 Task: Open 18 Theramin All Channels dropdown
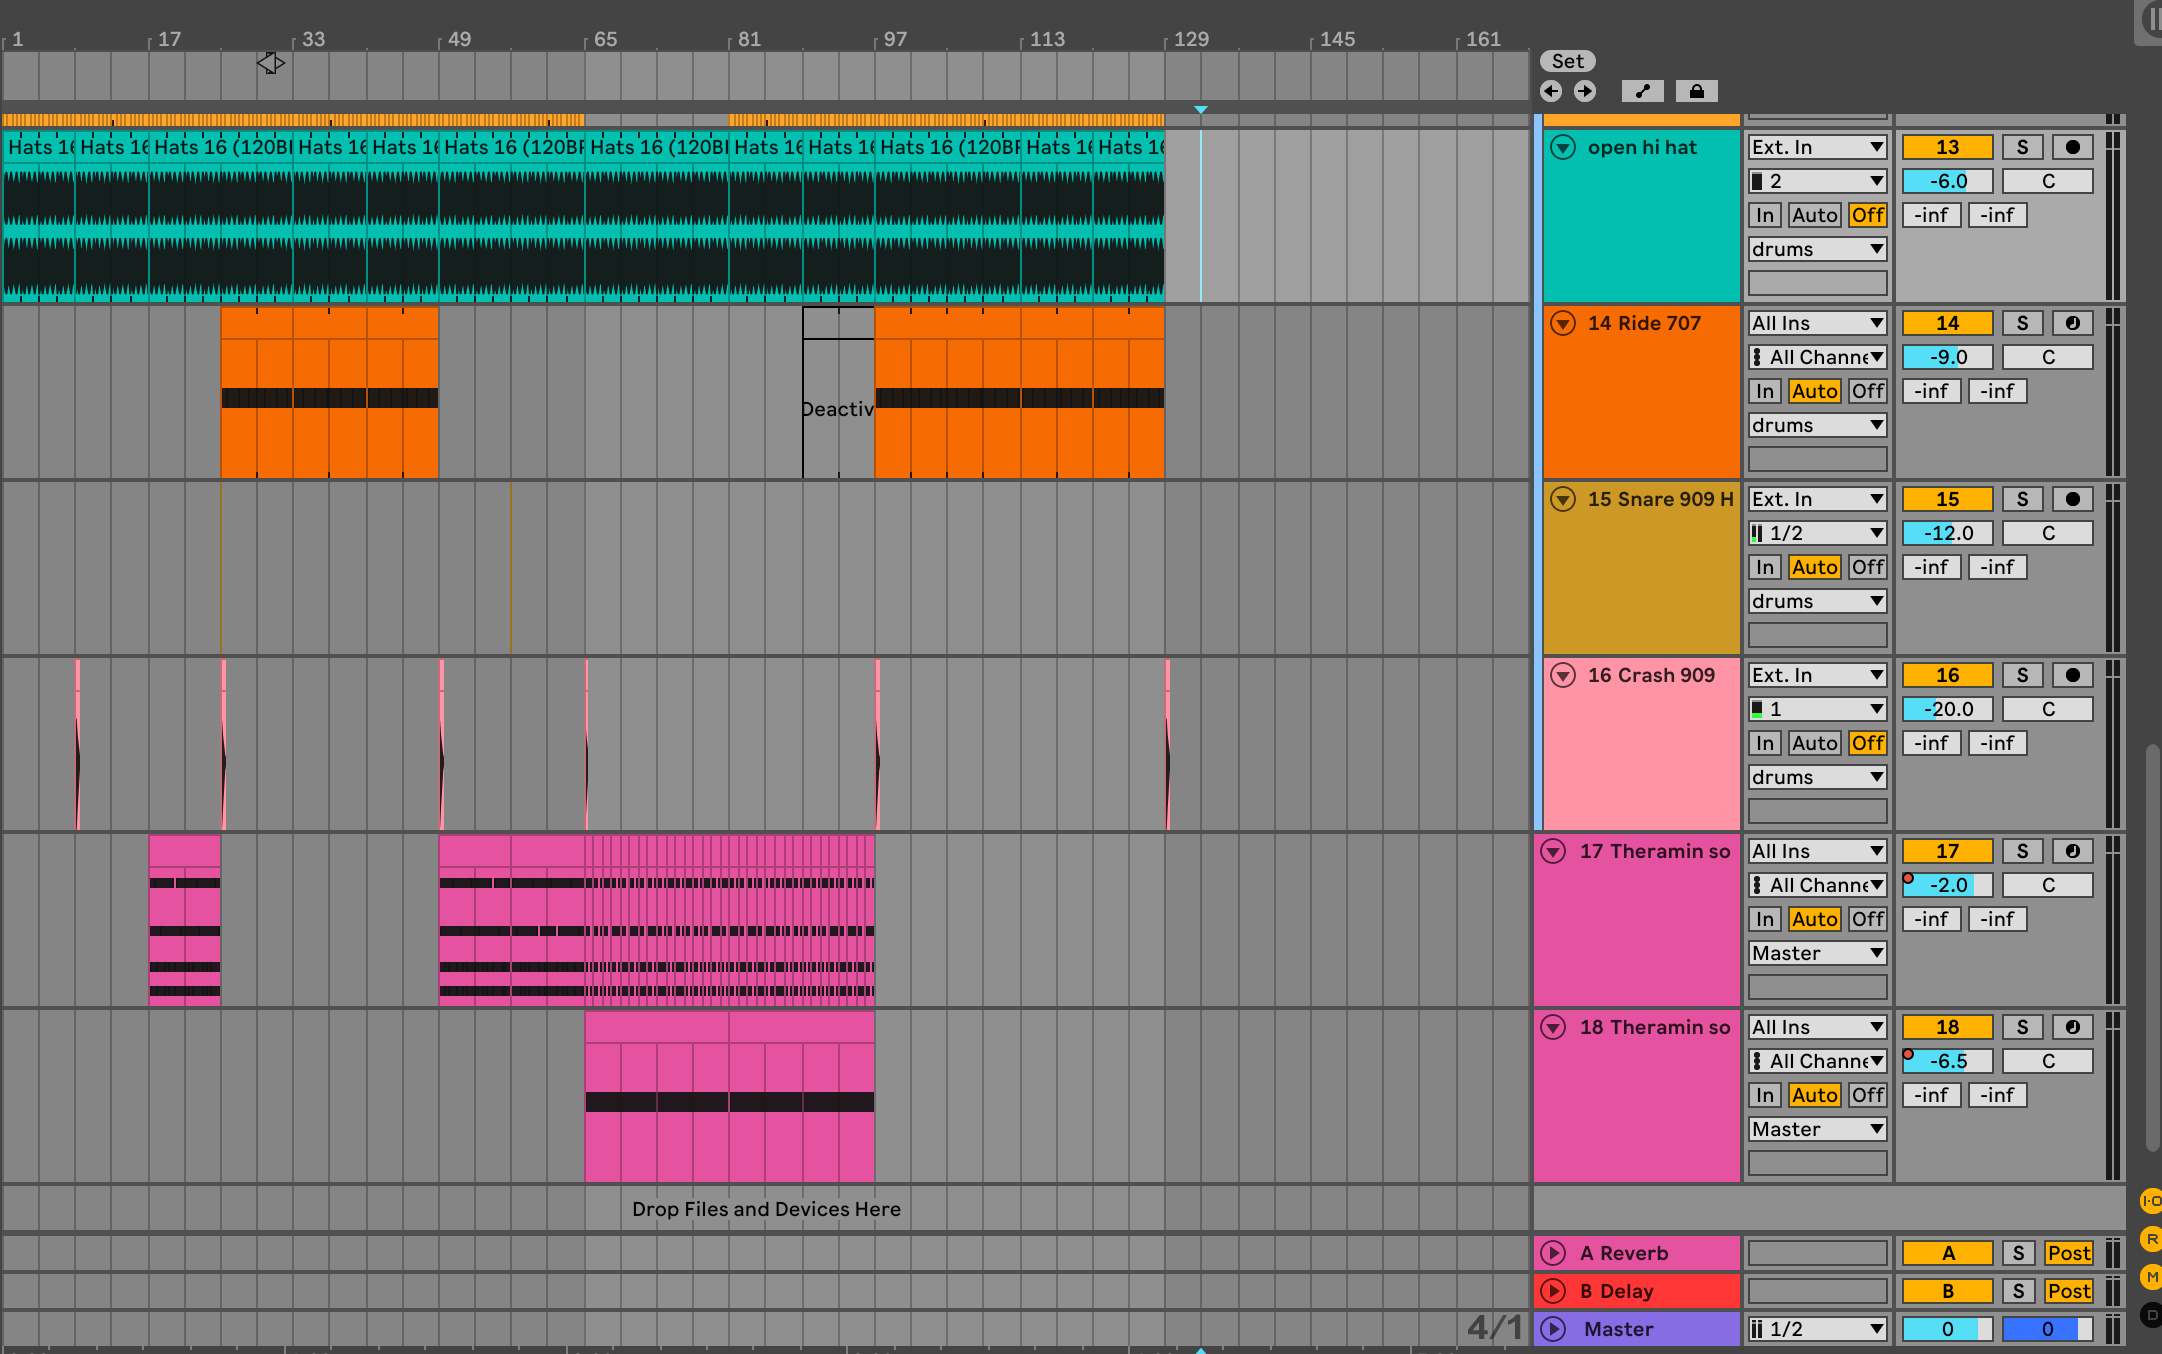[1817, 1061]
